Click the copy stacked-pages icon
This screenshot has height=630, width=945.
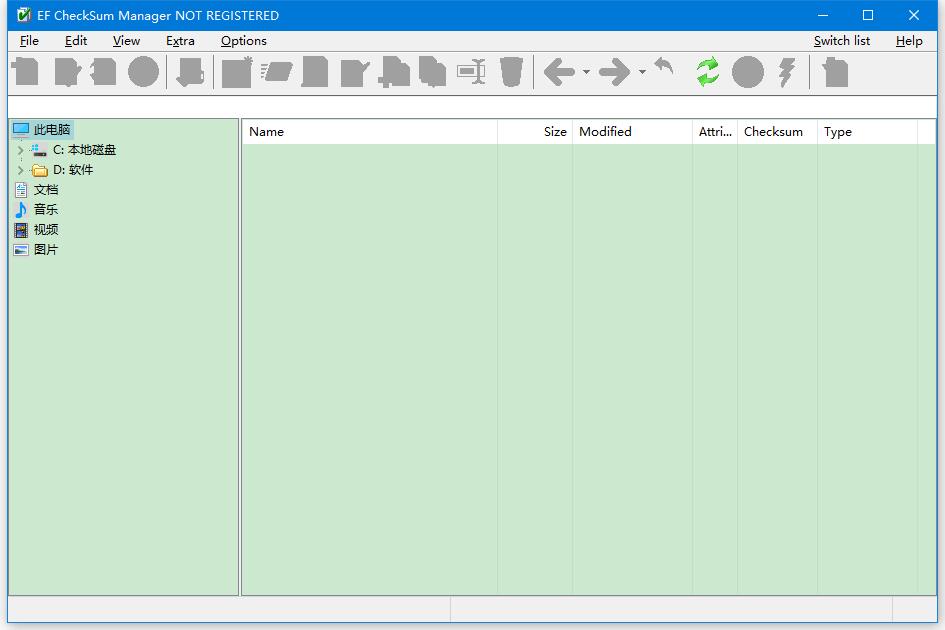[x=432, y=72]
